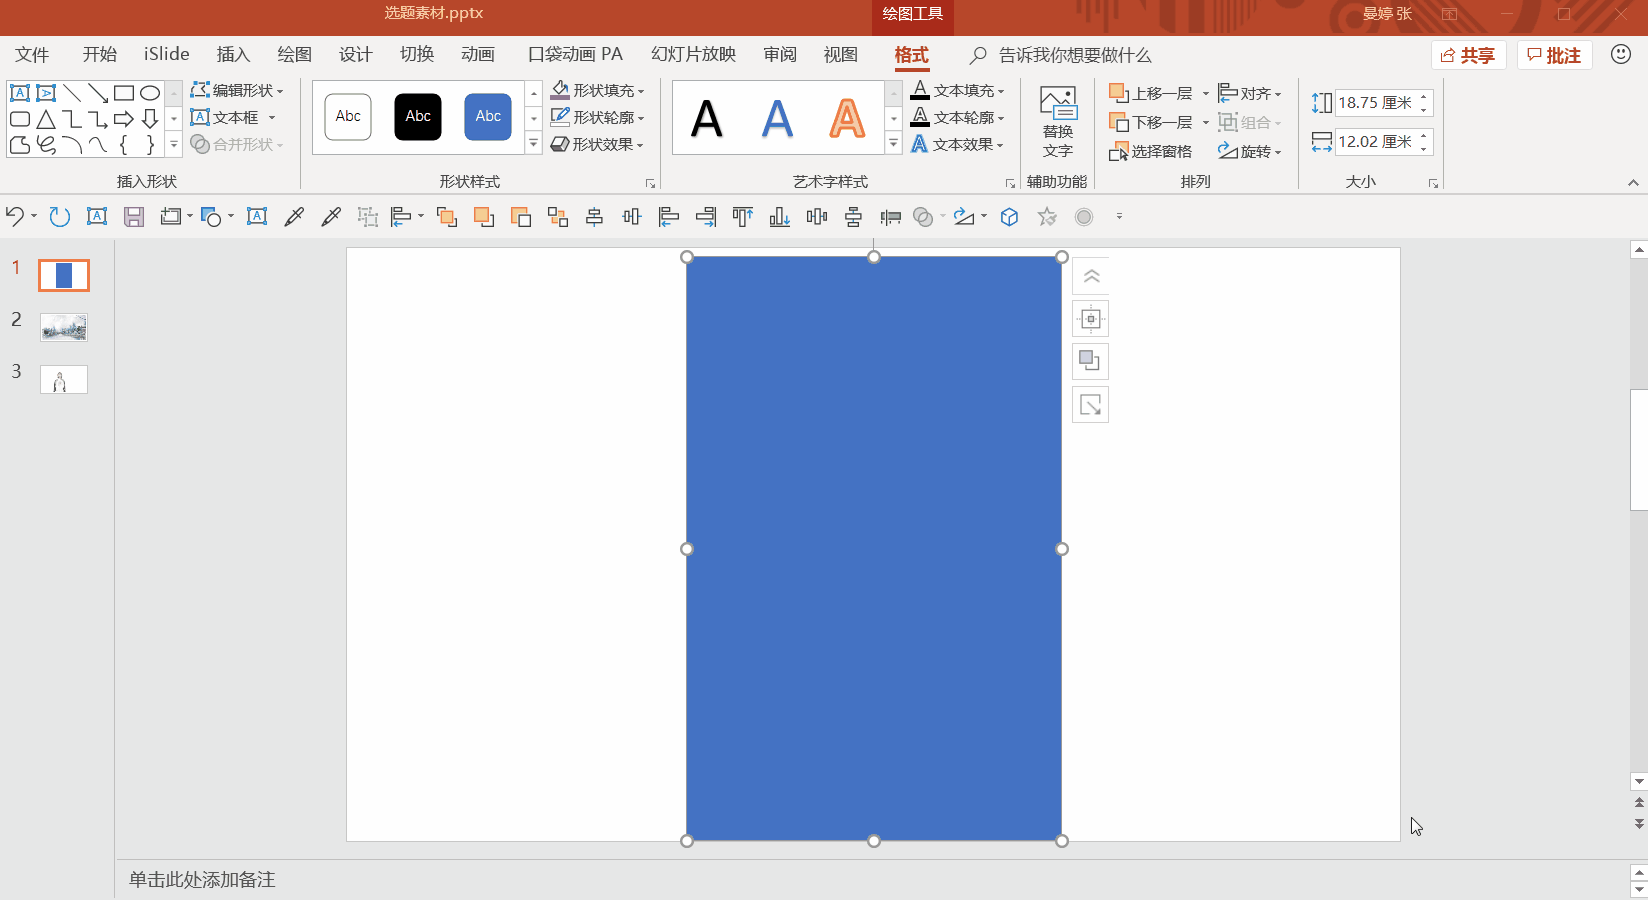
Task: Select the oval shape in shapes gallery
Action: click(x=150, y=93)
